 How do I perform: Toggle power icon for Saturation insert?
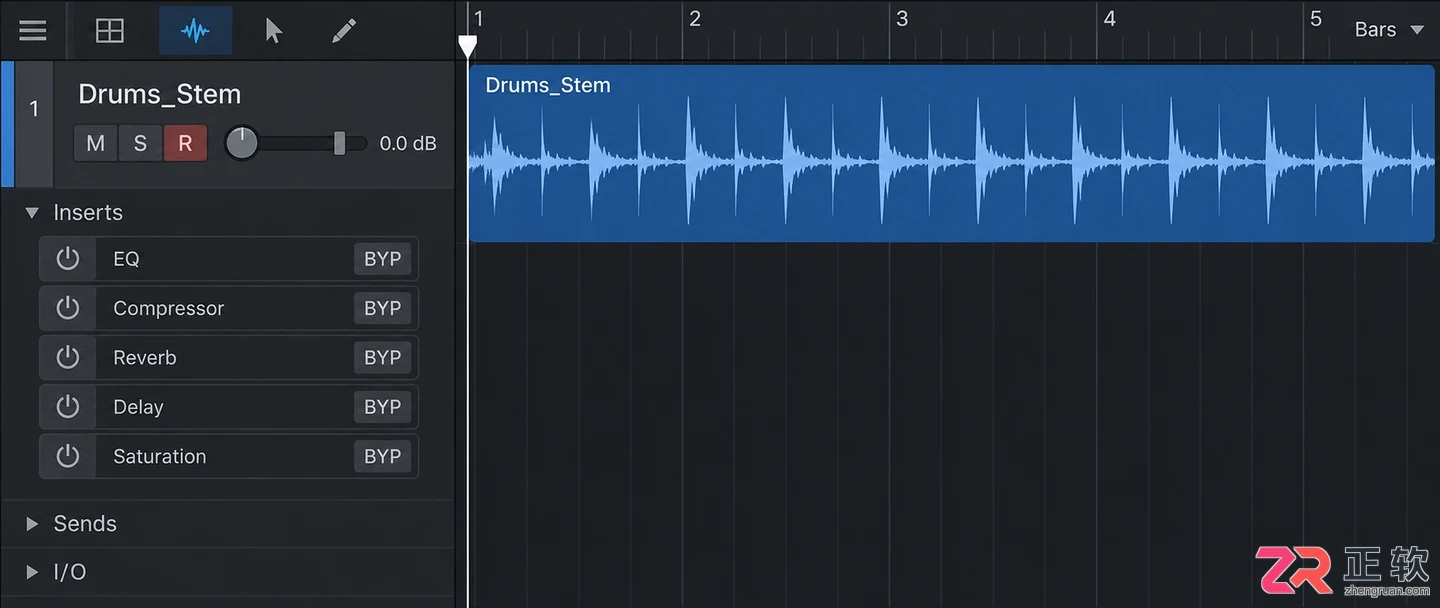(x=67, y=456)
